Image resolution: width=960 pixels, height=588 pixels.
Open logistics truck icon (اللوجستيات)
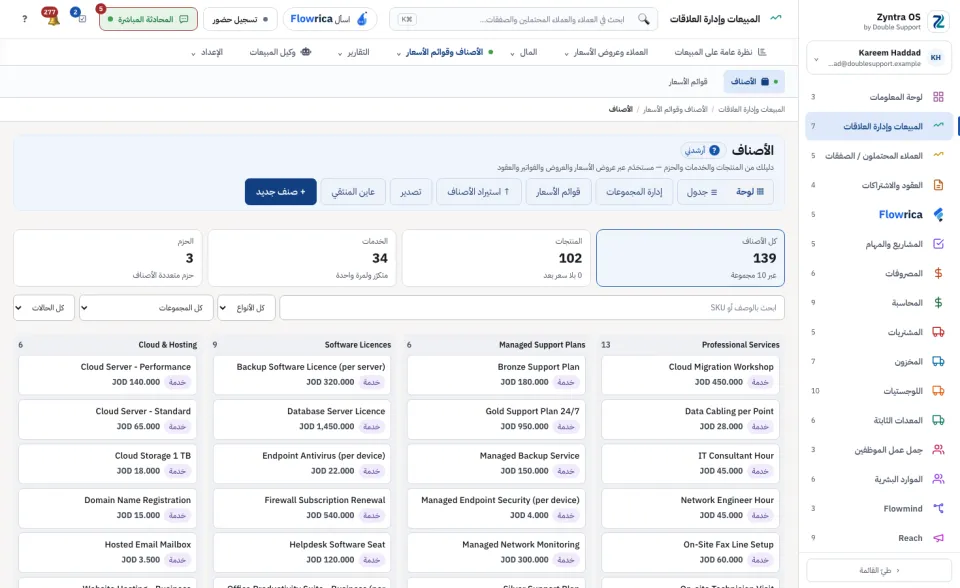click(x=938, y=391)
